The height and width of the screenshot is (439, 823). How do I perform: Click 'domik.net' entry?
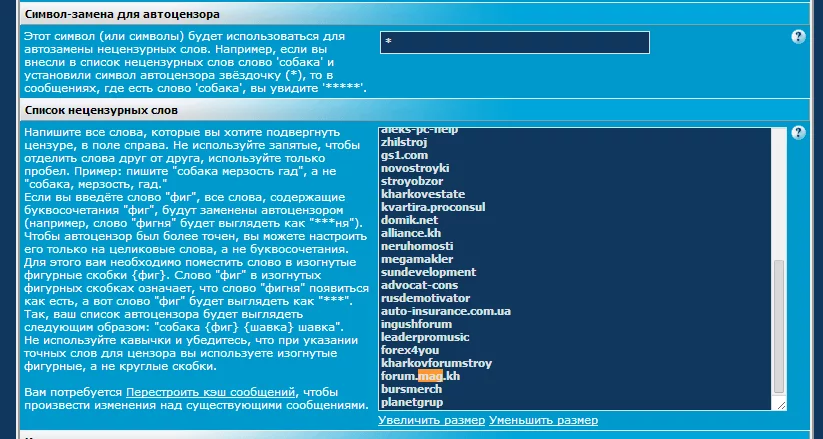tap(409, 220)
